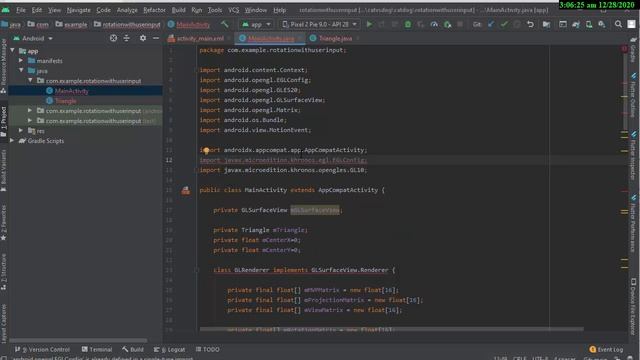
Task: Select MainActivity in the project tree
Action: pos(71,91)
